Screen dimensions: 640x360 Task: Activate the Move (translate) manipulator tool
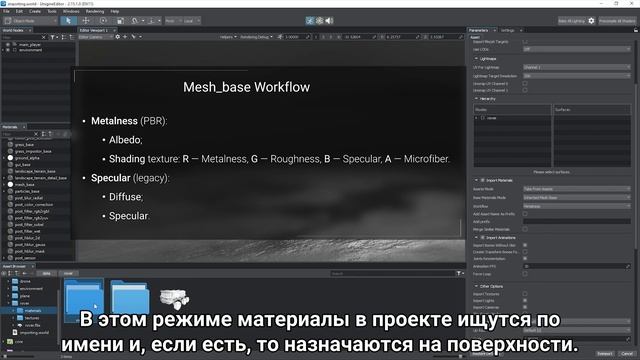[86, 20]
